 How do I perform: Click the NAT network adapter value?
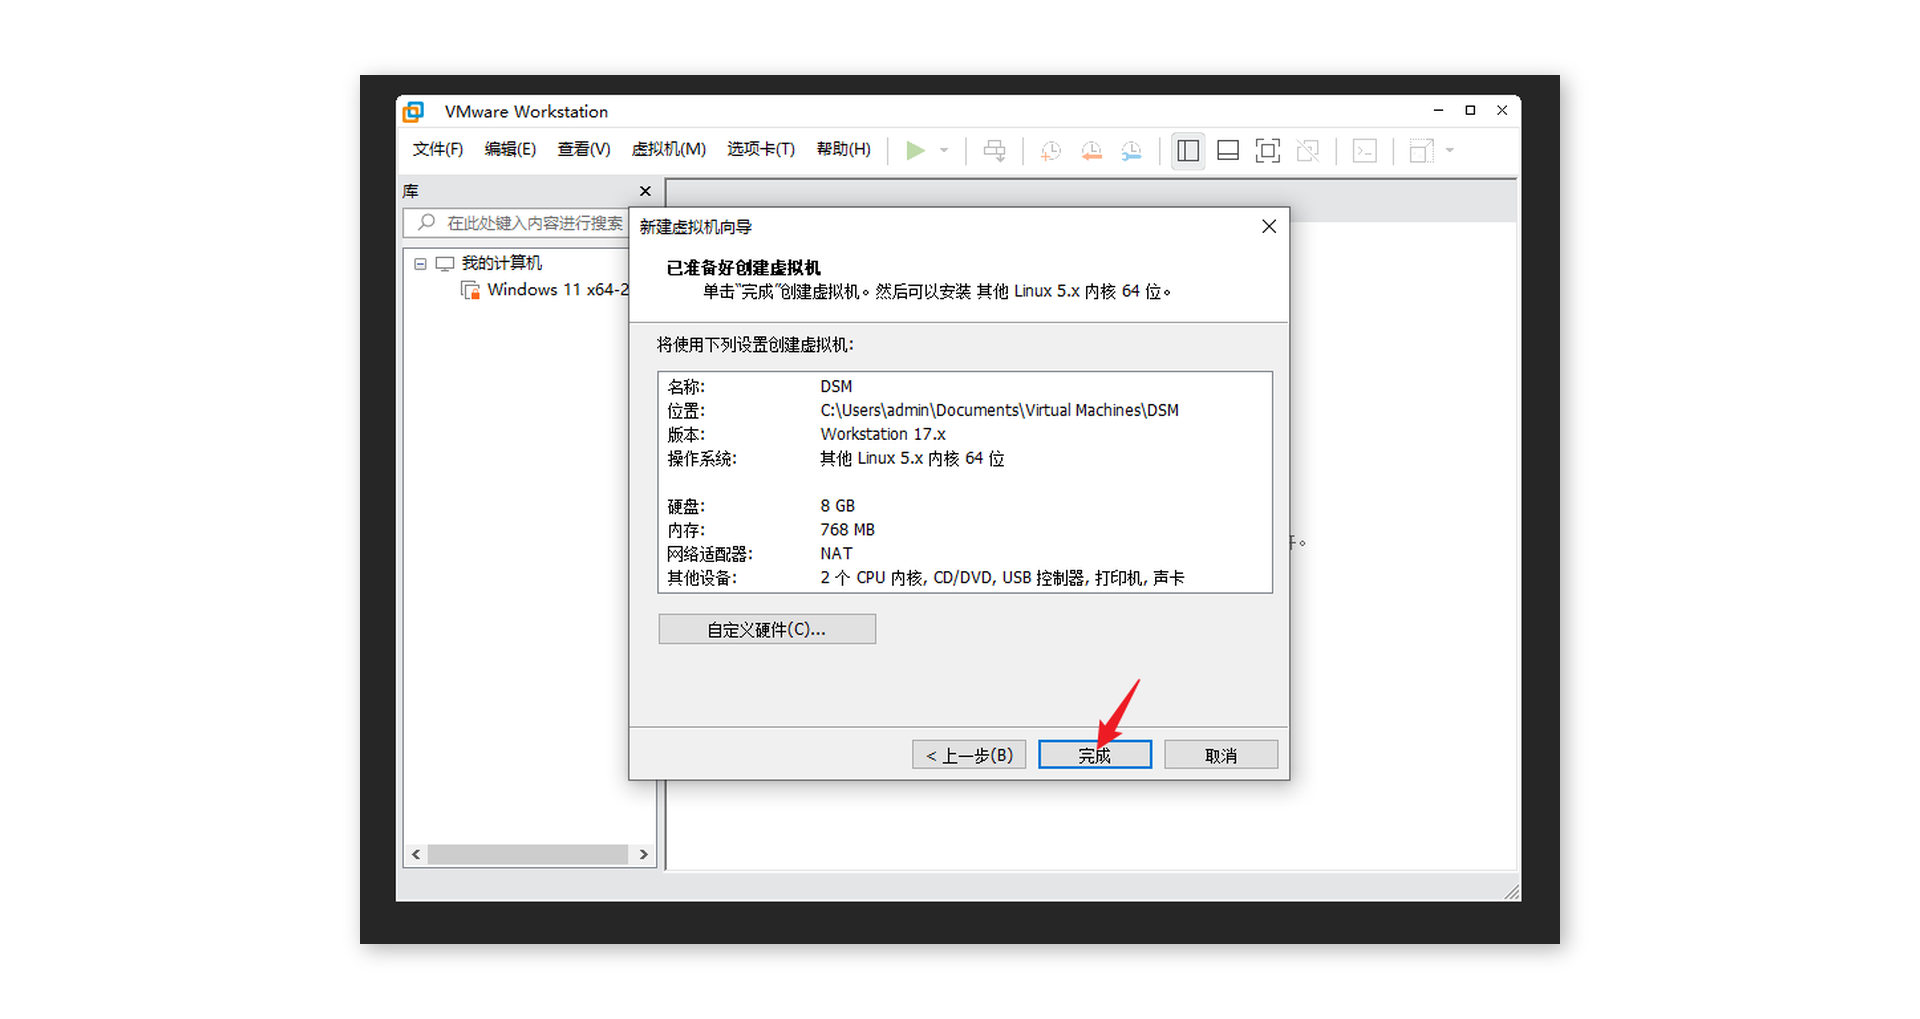(836, 554)
